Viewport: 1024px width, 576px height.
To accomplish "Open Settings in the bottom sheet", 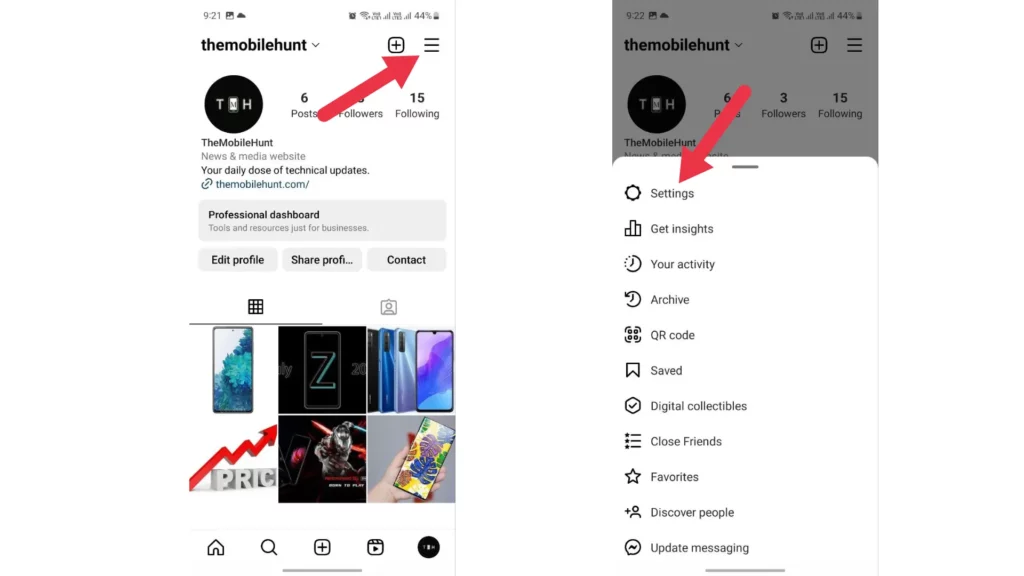I will [x=744, y=193].
